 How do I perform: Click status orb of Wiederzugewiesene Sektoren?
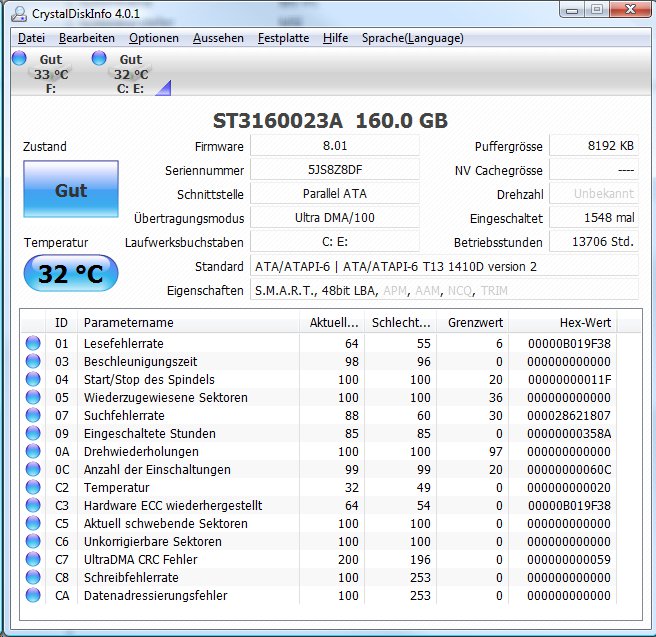tap(33, 397)
